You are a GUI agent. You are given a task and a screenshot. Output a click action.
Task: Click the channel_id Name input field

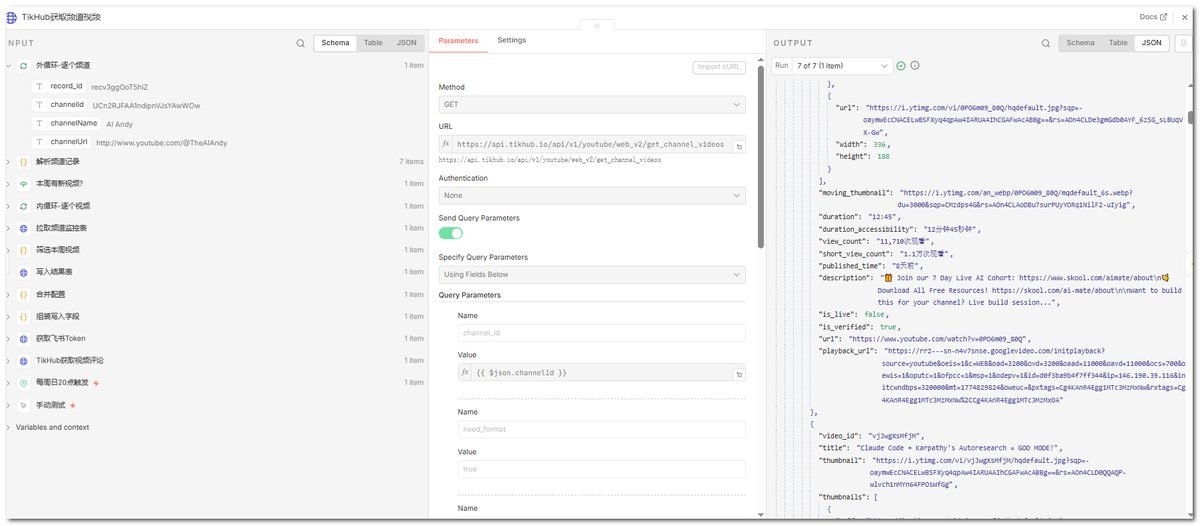tap(602, 332)
